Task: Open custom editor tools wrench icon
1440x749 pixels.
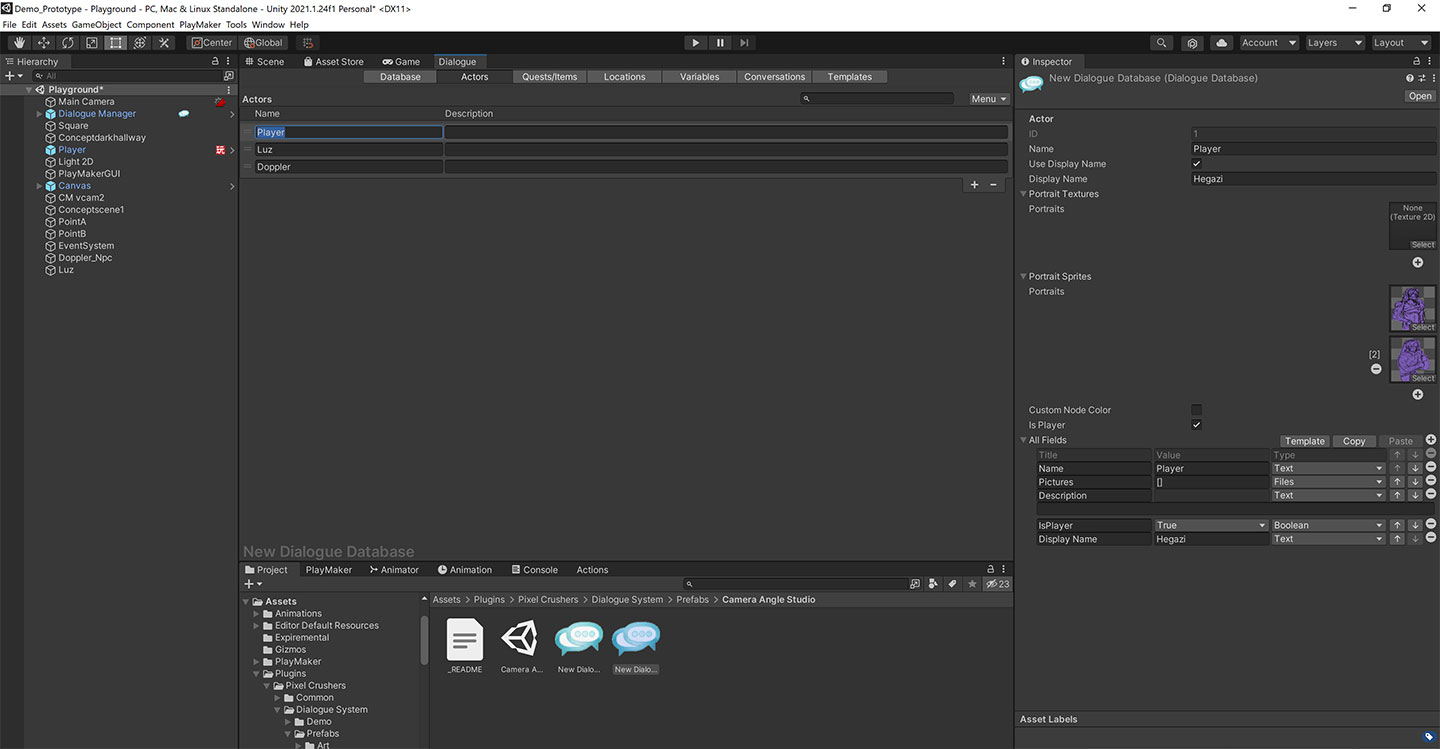Action: (x=165, y=43)
